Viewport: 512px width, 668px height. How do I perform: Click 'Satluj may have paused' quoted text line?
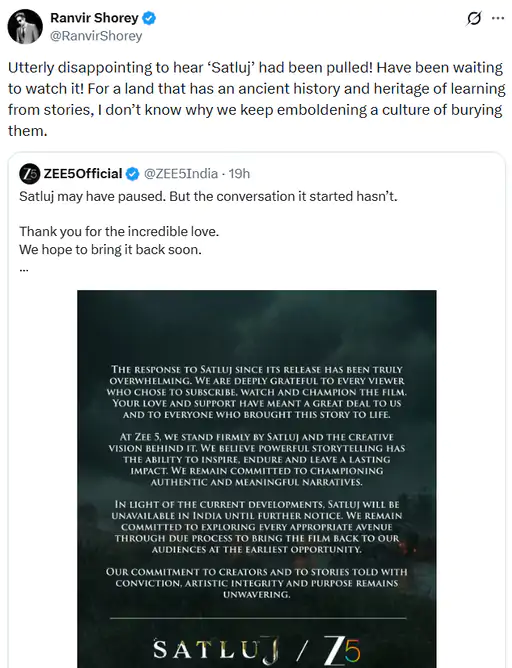(x=208, y=196)
